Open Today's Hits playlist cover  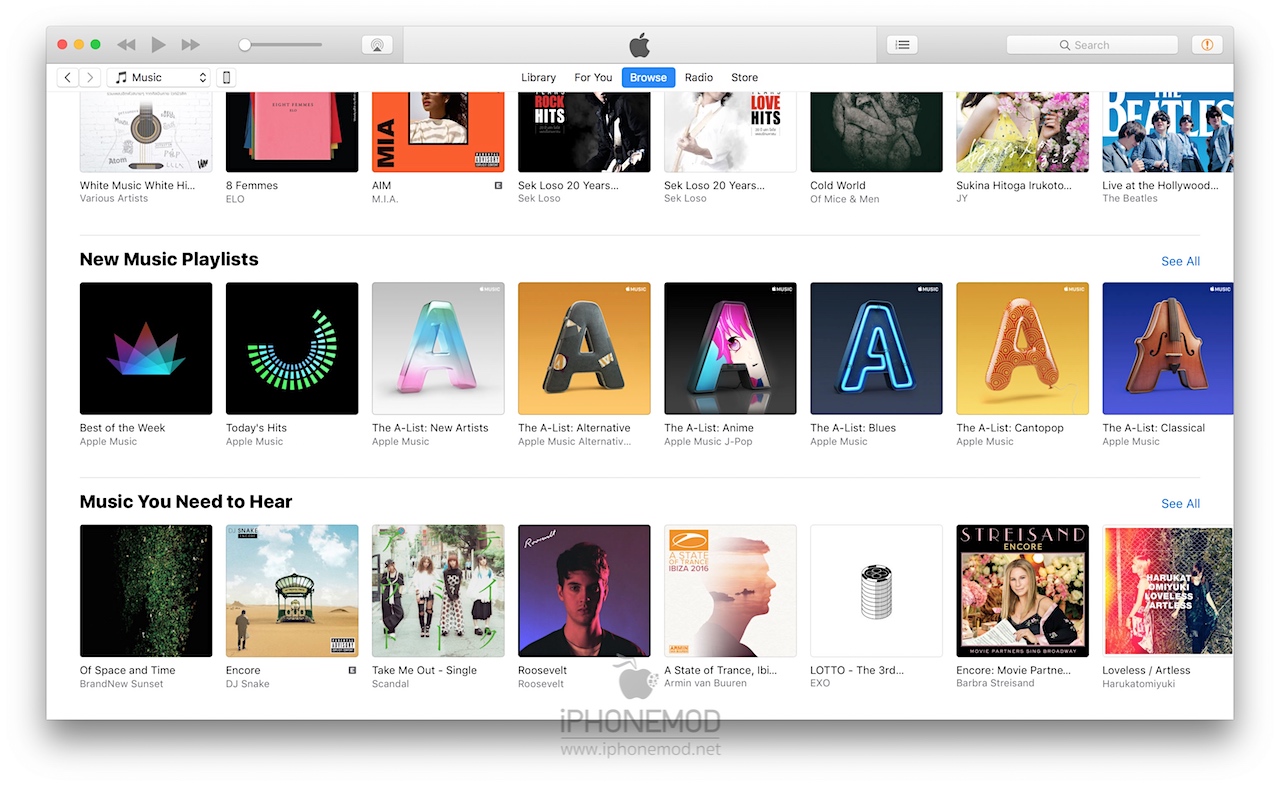[x=292, y=348]
